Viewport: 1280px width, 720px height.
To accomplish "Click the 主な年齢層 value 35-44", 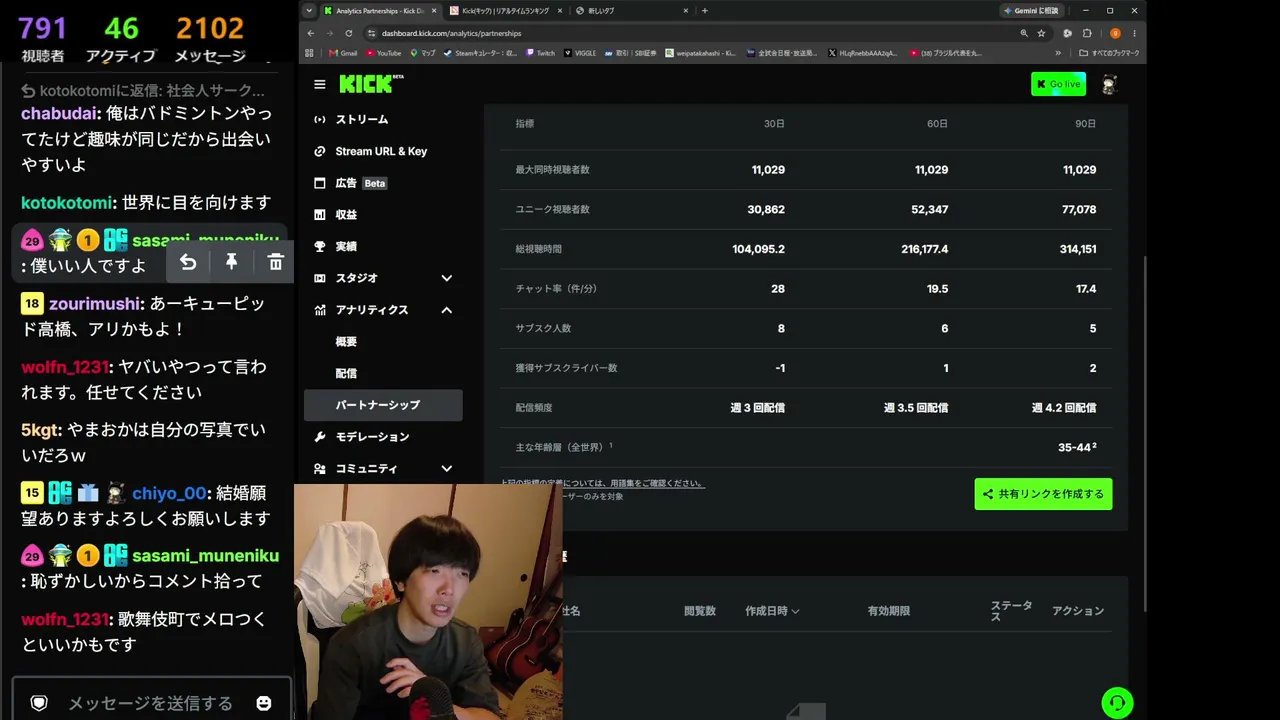I will pos(1077,447).
